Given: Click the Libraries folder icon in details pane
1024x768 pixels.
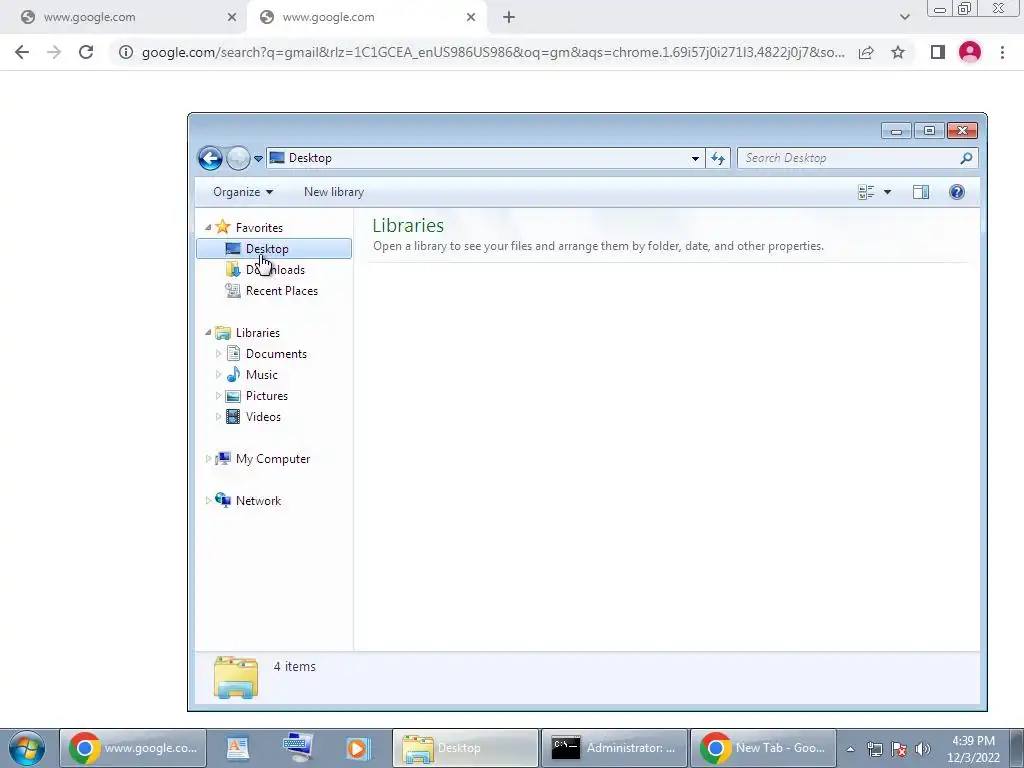Looking at the screenshot, I should coord(236,678).
